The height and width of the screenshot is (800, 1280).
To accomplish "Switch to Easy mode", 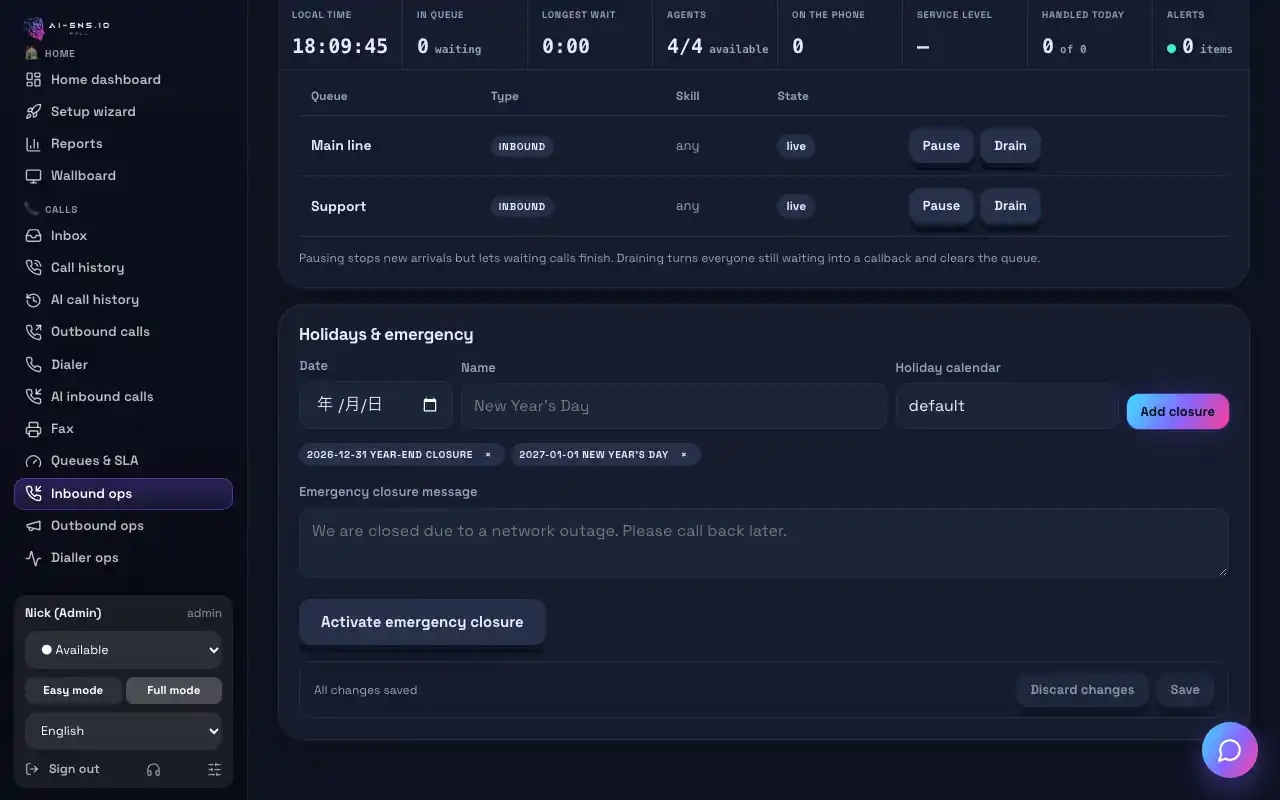I will point(73,690).
